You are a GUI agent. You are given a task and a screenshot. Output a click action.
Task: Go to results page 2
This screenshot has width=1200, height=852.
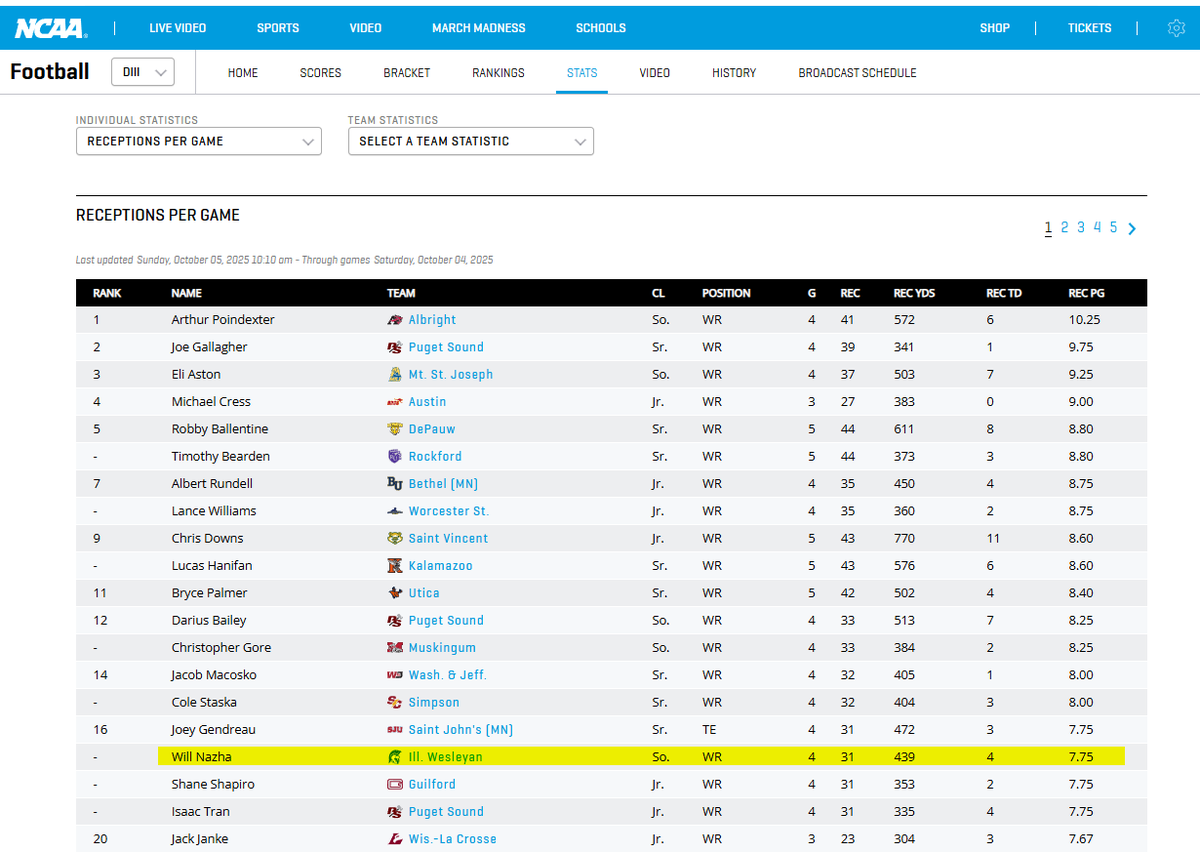coord(1065,228)
